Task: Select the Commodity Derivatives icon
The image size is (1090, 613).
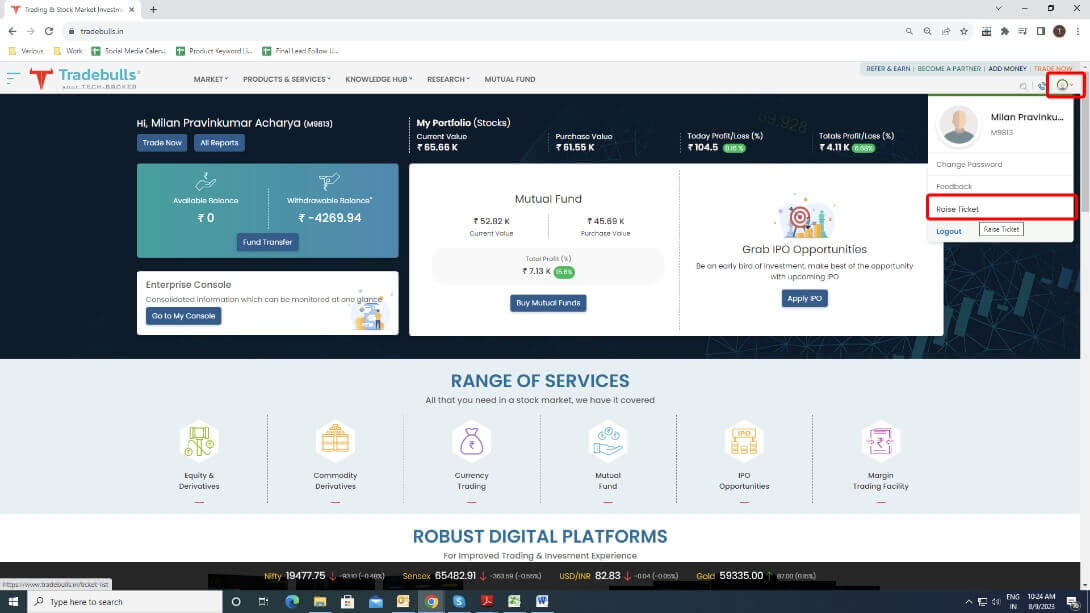Action: click(x=335, y=441)
